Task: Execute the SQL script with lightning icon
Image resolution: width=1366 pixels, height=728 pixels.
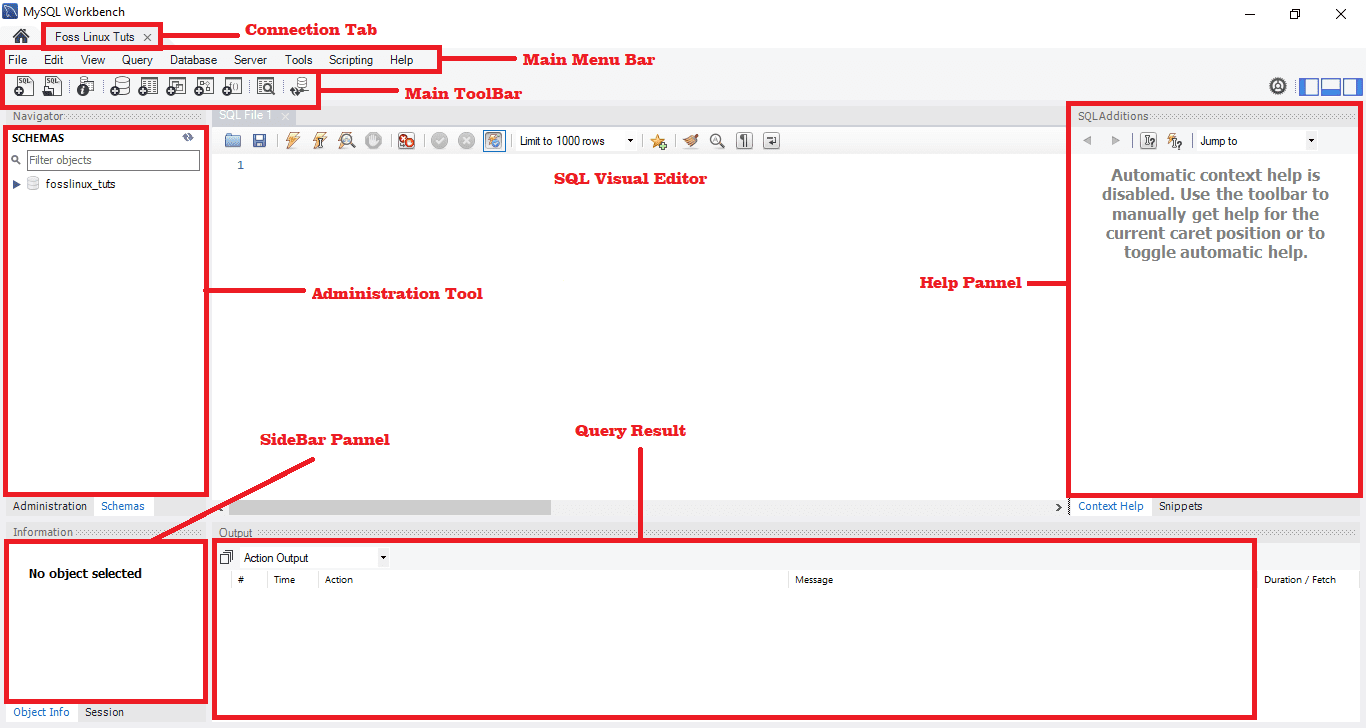Action: coord(293,141)
